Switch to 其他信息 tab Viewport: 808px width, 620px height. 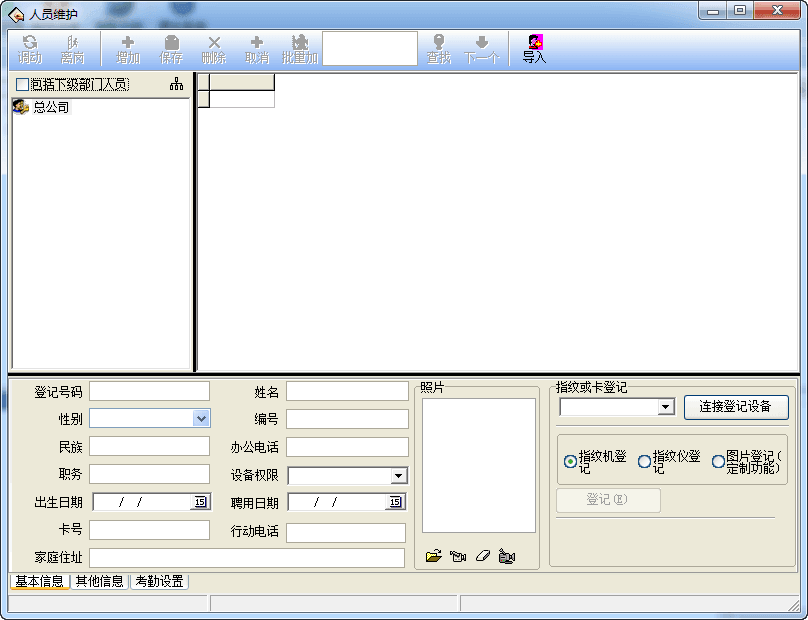tap(99, 581)
